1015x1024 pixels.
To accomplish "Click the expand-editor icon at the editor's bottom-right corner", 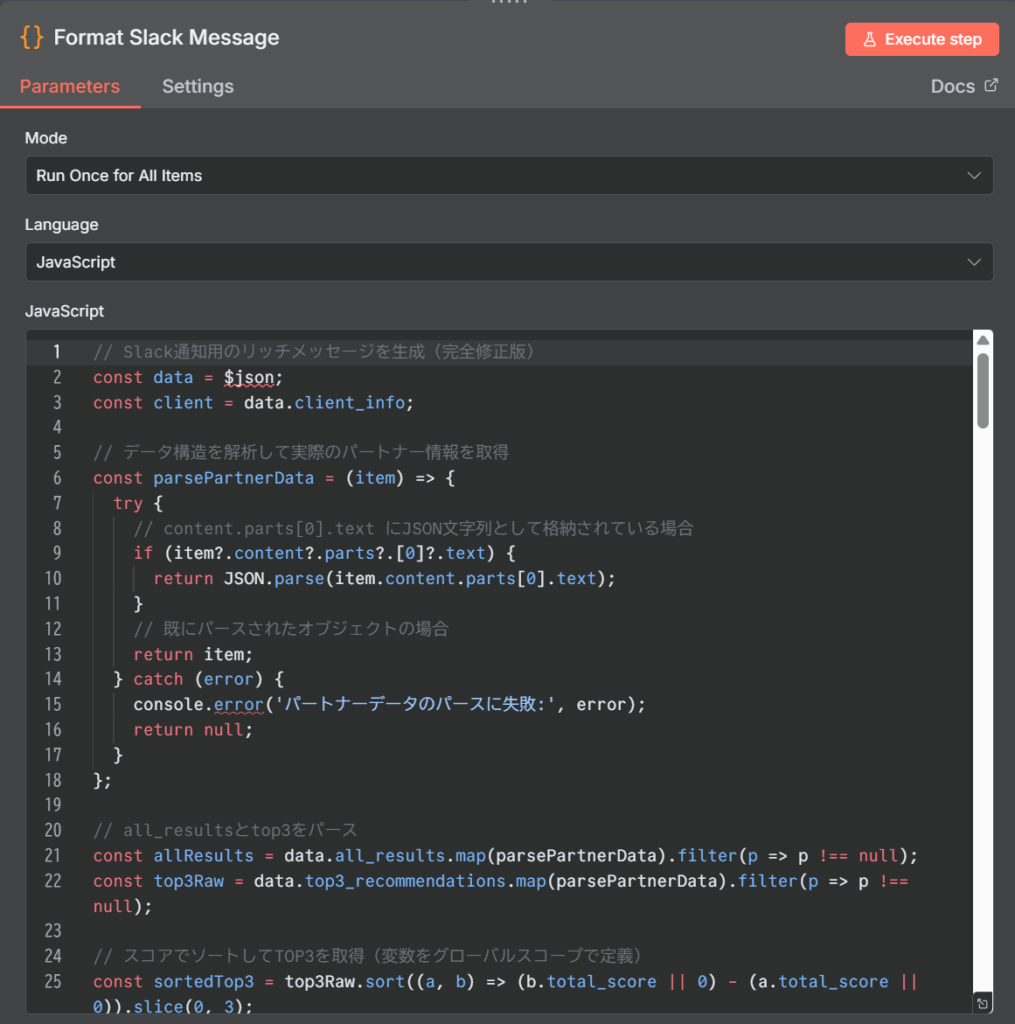I will (x=982, y=1003).
